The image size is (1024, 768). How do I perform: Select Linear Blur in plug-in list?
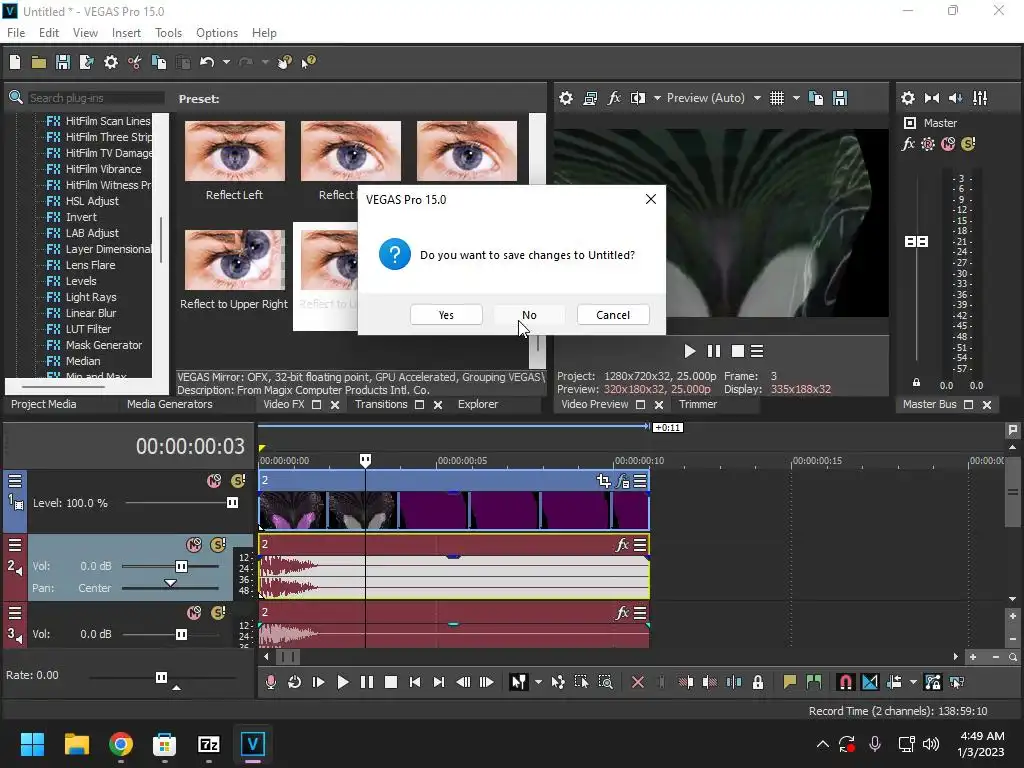[91, 313]
